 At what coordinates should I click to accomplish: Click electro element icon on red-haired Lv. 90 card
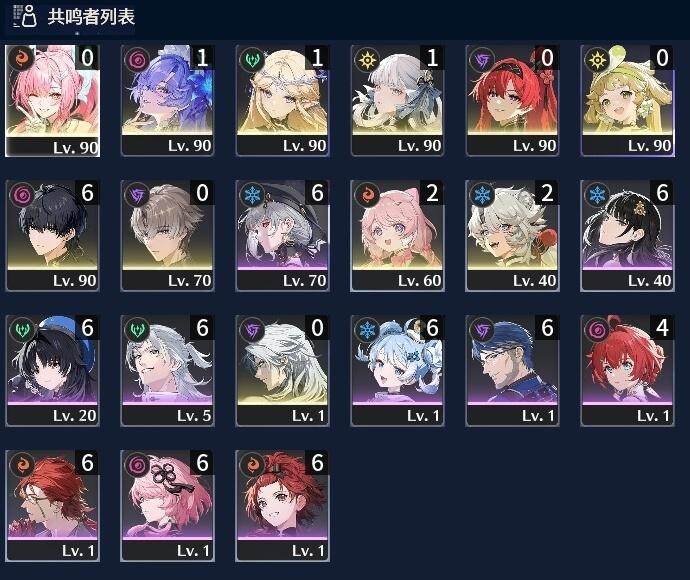tap(482, 59)
